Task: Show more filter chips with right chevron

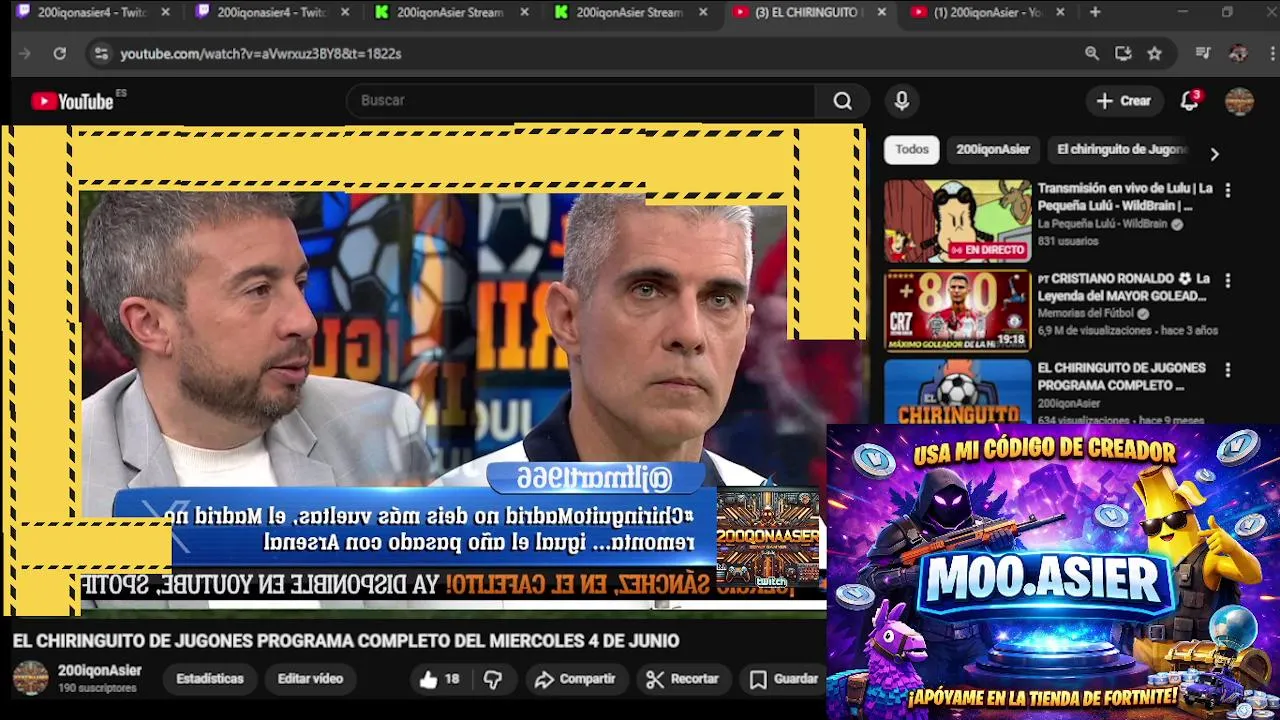Action: tap(1214, 154)
